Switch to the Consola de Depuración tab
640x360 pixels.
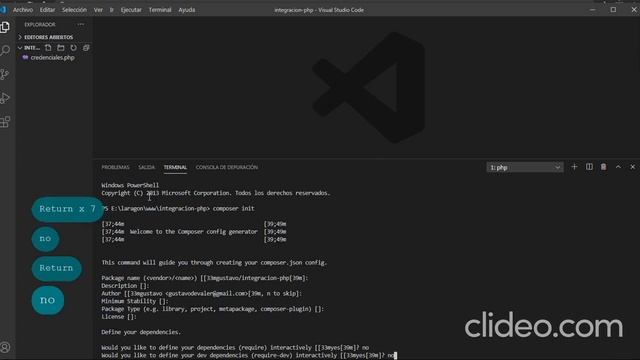227,167
